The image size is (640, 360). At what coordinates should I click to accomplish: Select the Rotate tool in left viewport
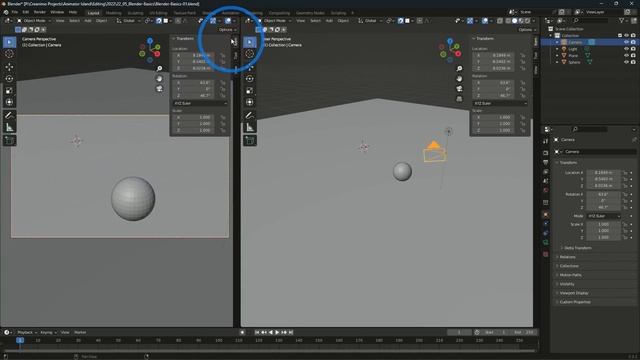pyautogui.click(x=9, y=78)
